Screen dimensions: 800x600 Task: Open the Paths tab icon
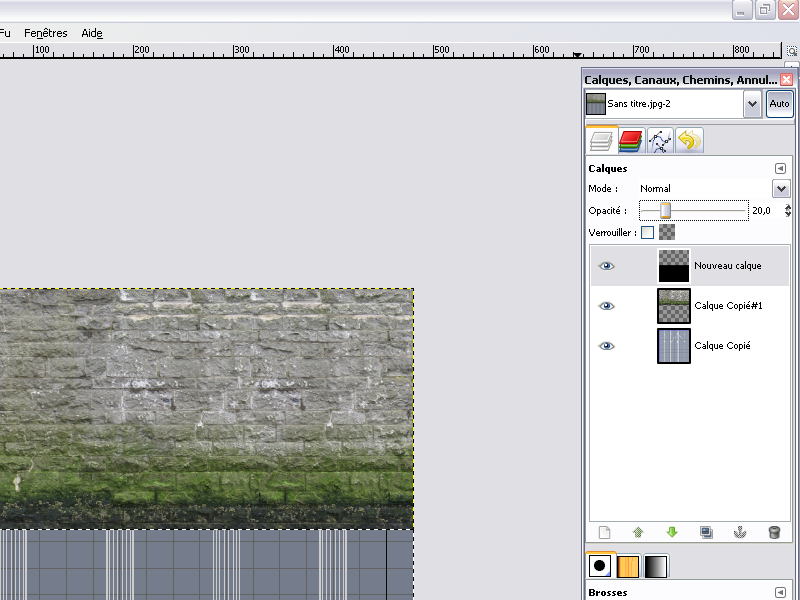(x=659, y=141)
